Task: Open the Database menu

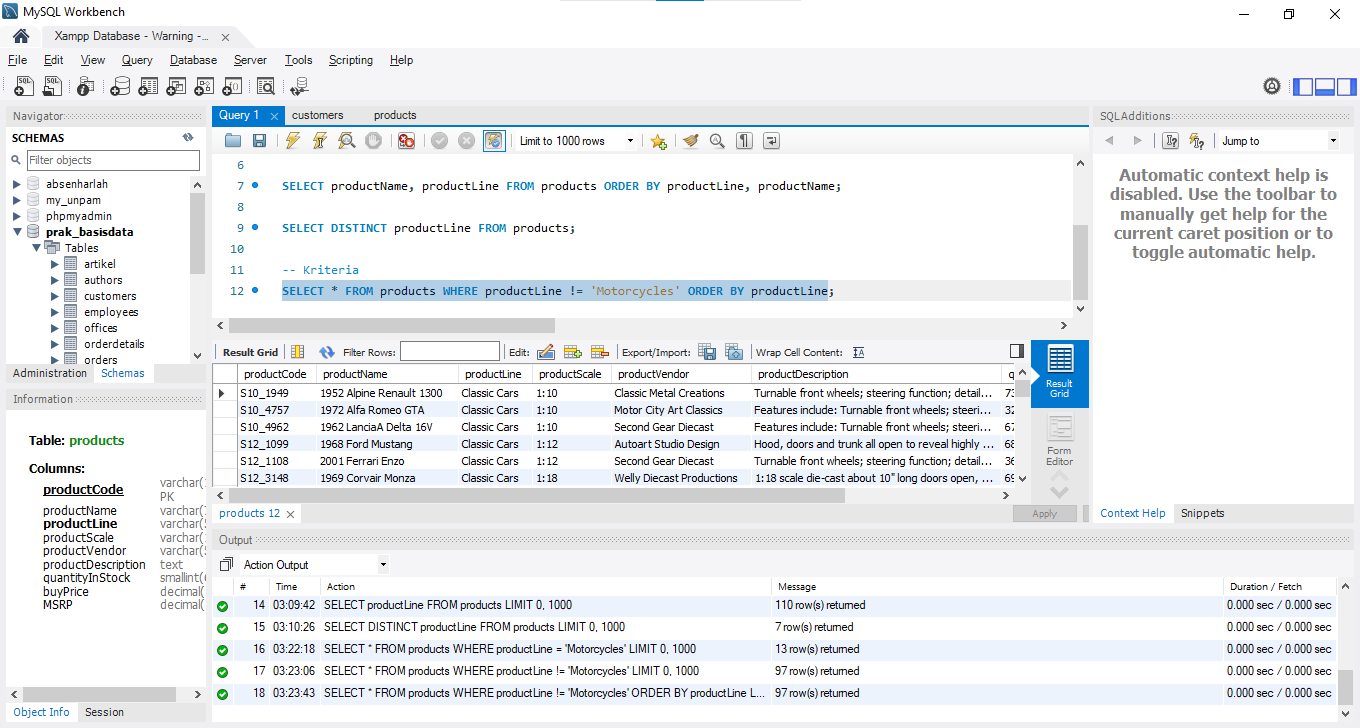Action: pyautogui.click(x=193, y=60)
